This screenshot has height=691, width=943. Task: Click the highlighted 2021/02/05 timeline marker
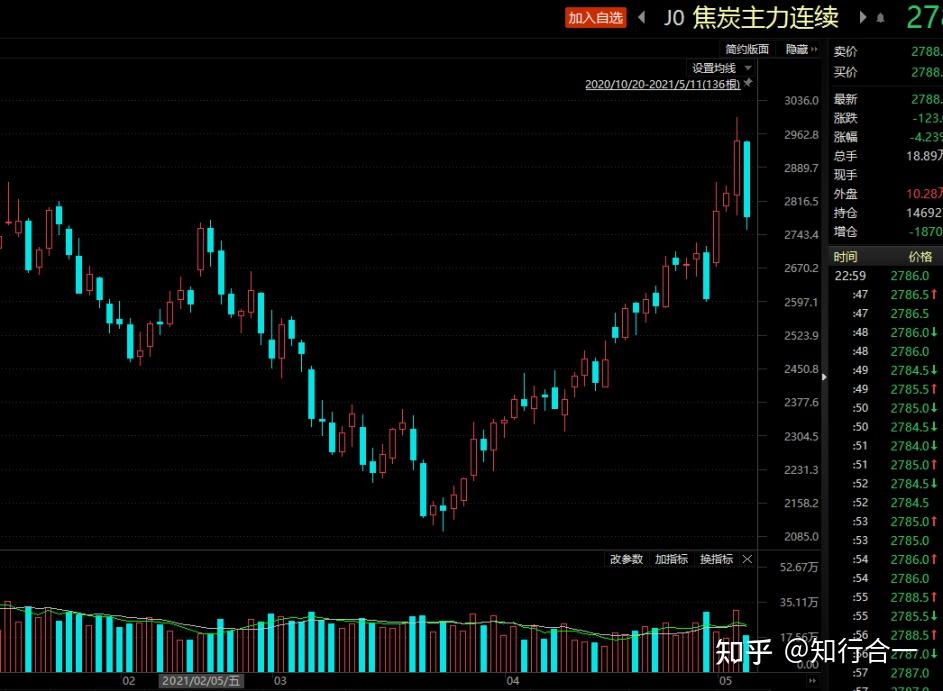[203, 679]
